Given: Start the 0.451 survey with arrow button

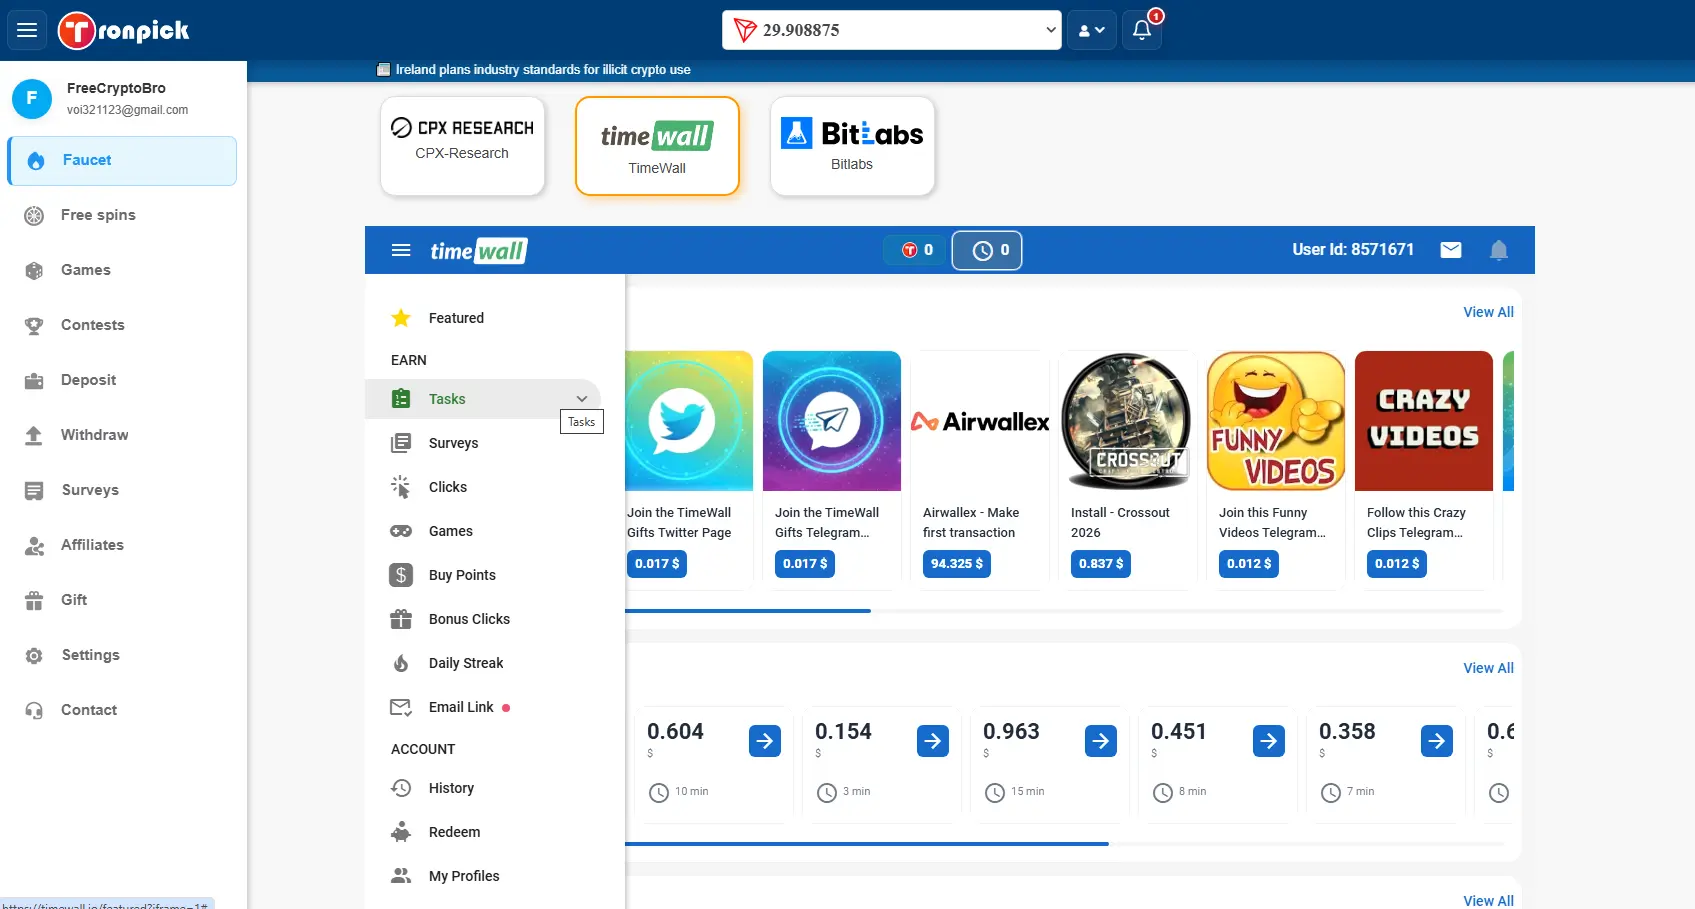Looking at the screenshot, I should (x=1269, y=741).
